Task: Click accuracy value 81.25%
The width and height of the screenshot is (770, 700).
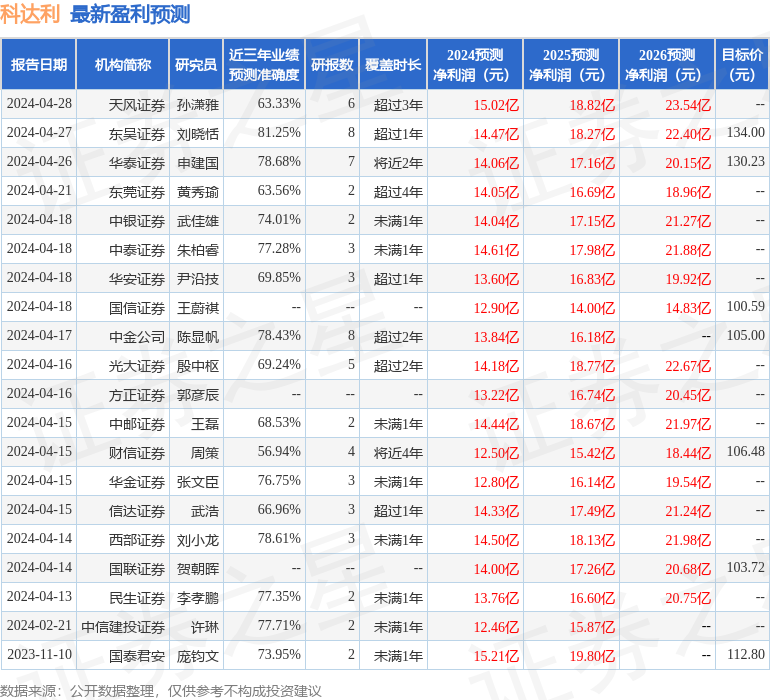Action: [279, 133]
